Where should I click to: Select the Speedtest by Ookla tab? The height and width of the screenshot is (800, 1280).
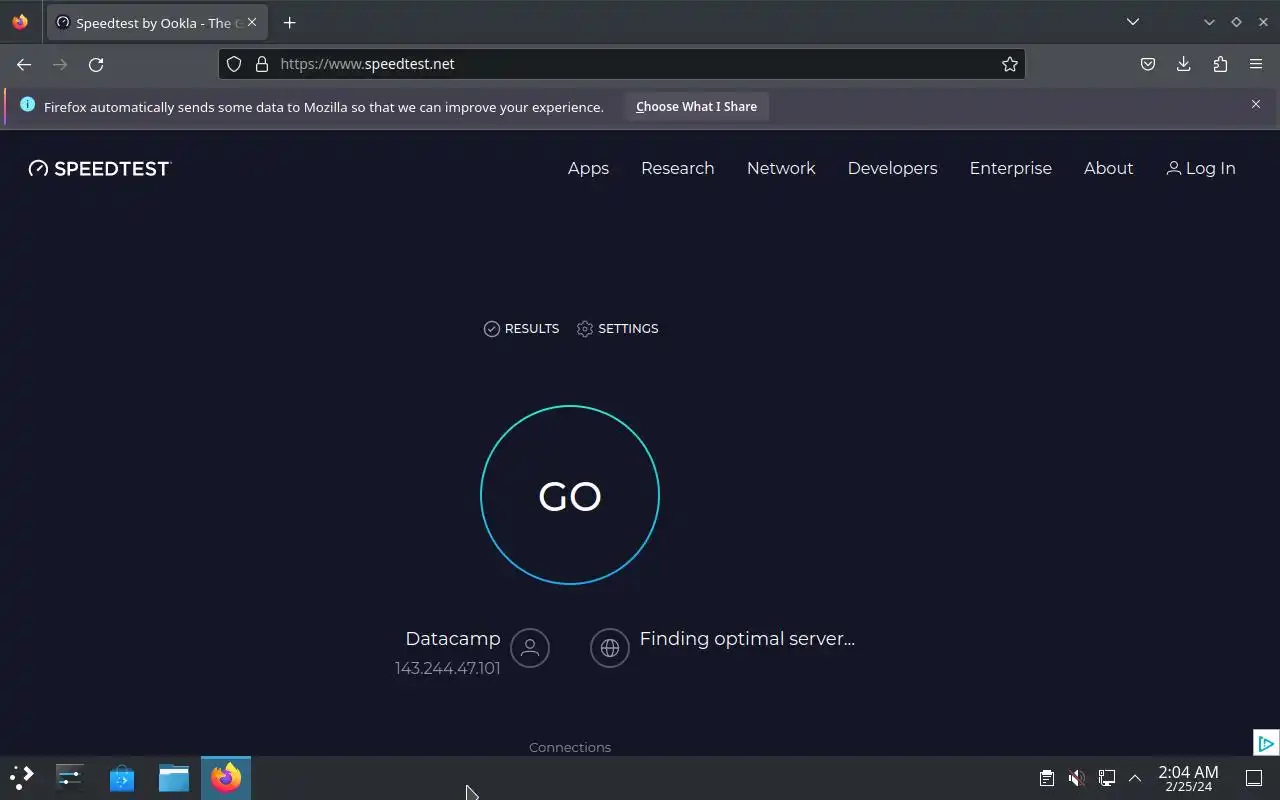point(157,23)
